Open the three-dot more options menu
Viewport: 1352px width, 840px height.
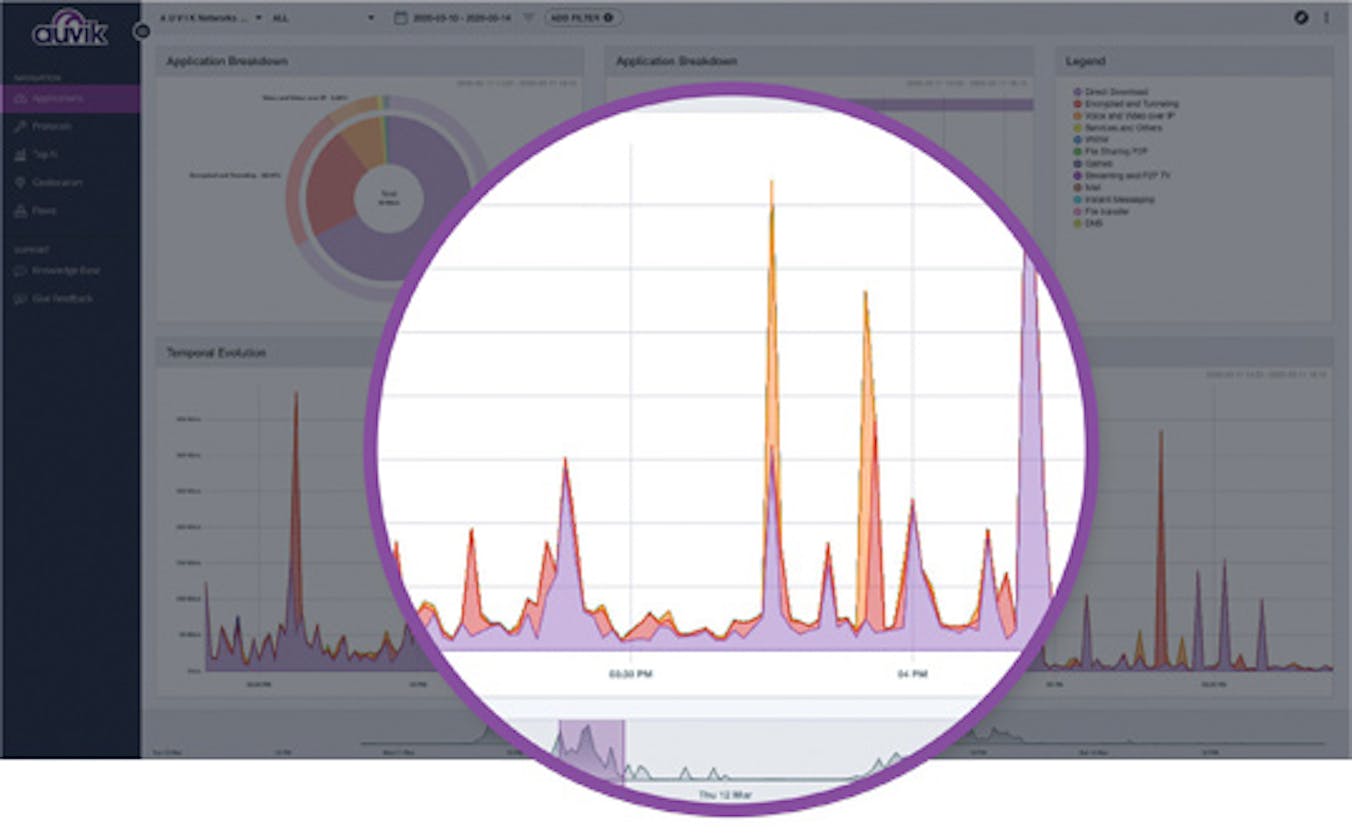[x=1327, y=17]
